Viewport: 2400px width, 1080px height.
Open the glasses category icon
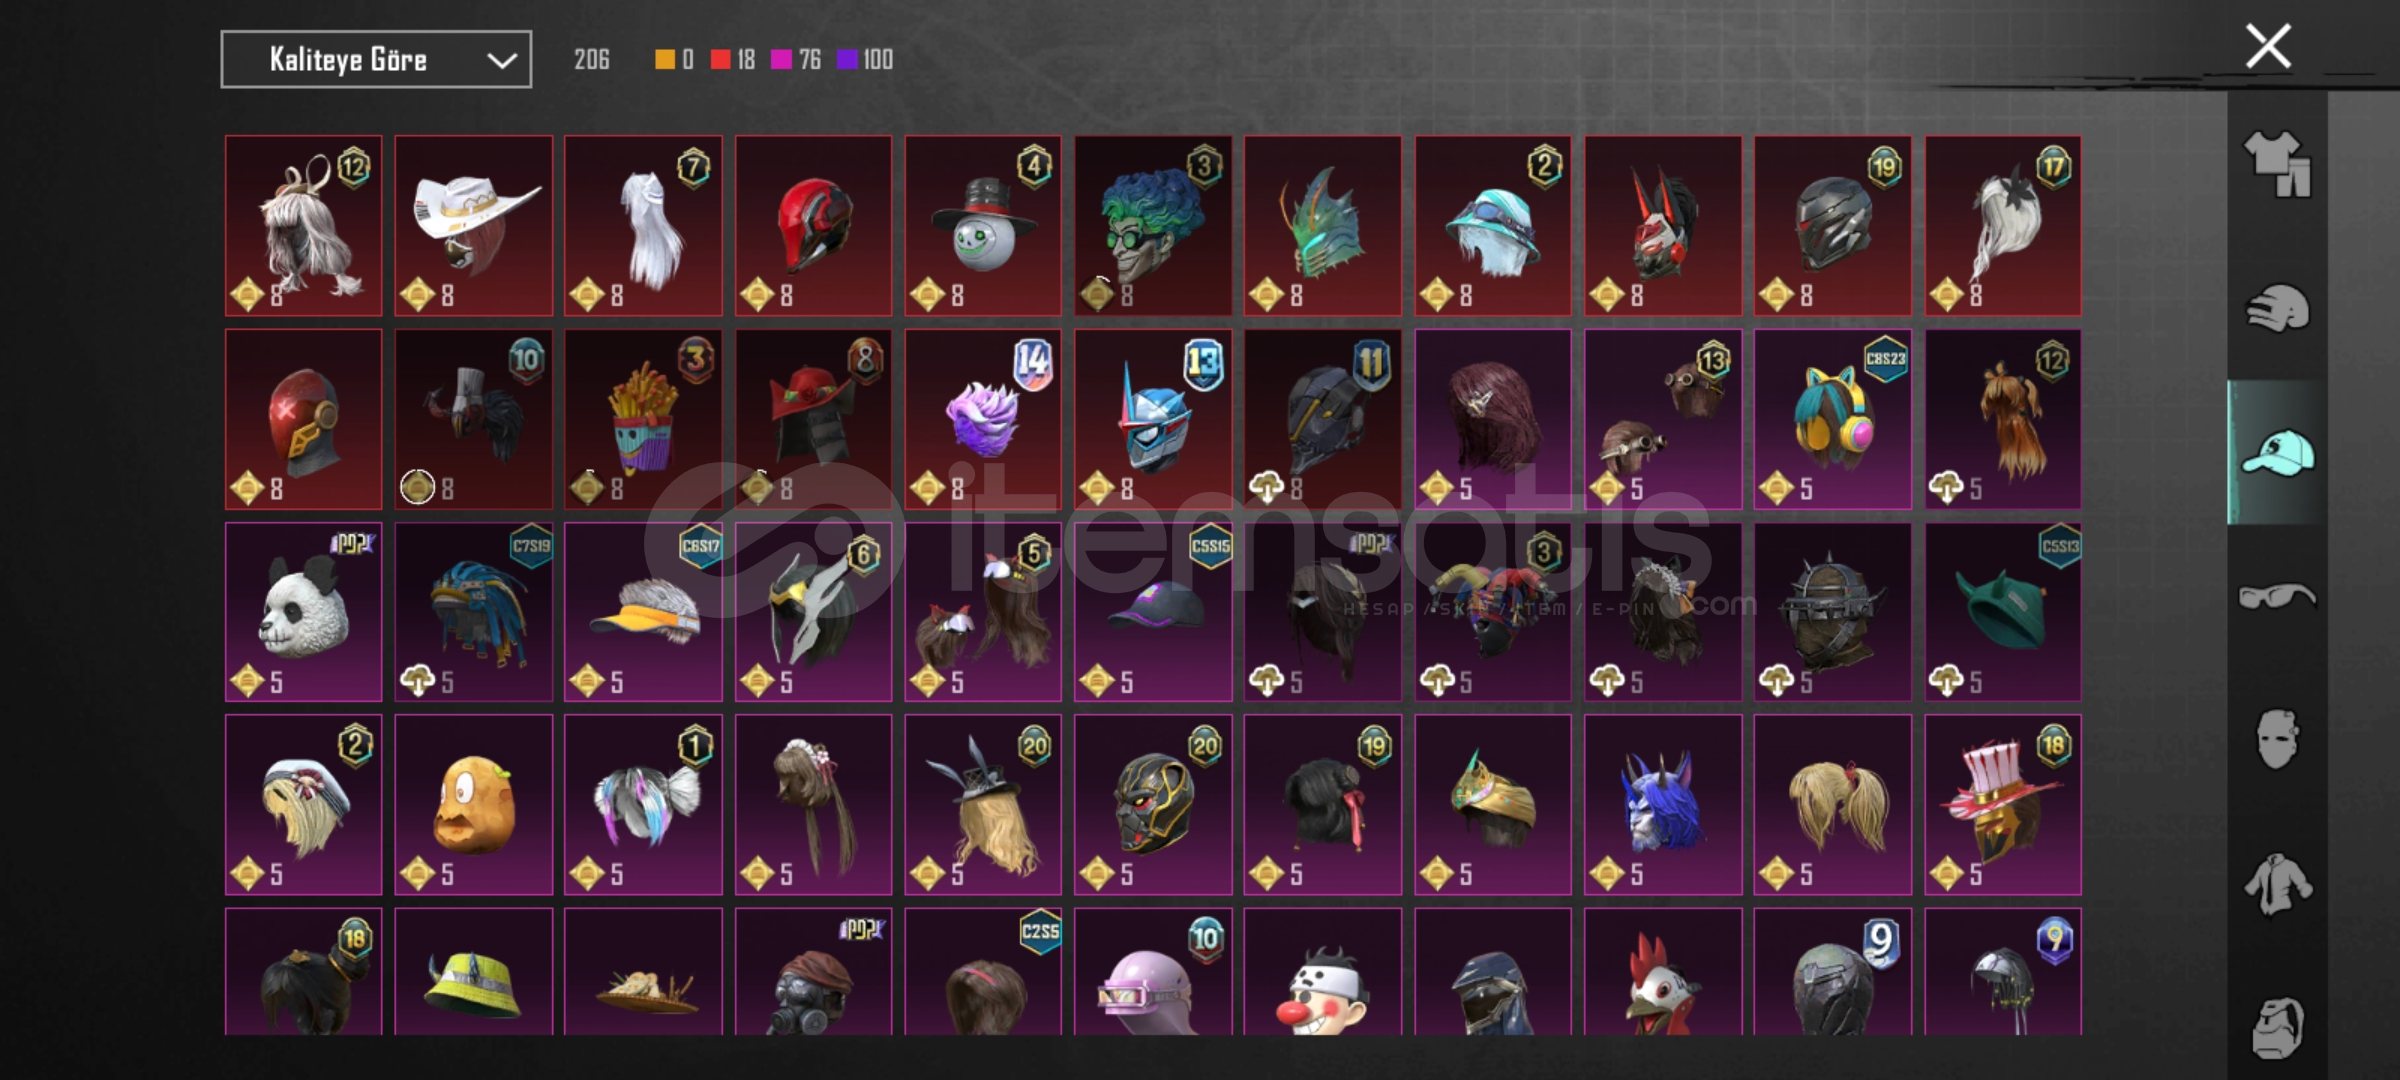tap(2277, 596)
